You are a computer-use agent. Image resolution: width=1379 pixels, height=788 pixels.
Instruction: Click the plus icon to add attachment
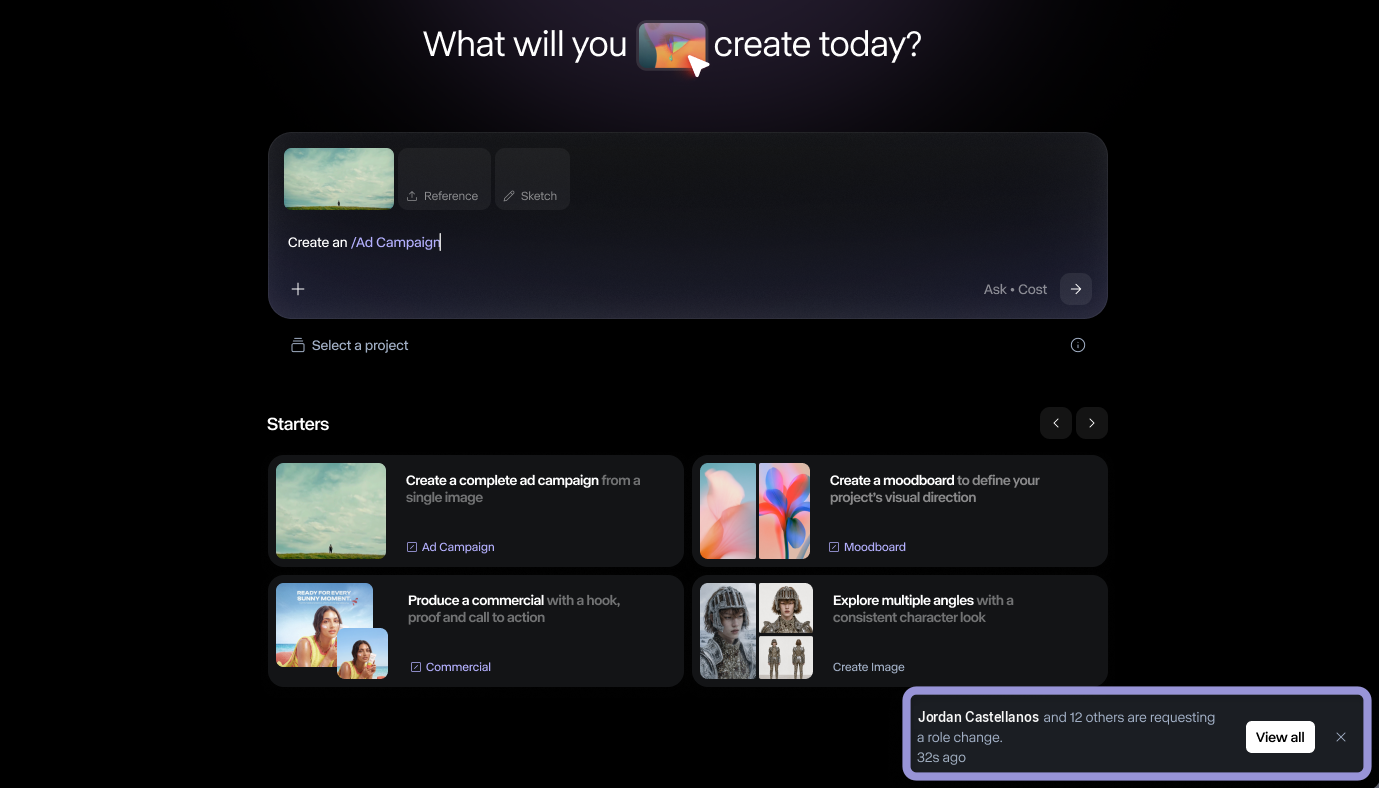[298, 289]
